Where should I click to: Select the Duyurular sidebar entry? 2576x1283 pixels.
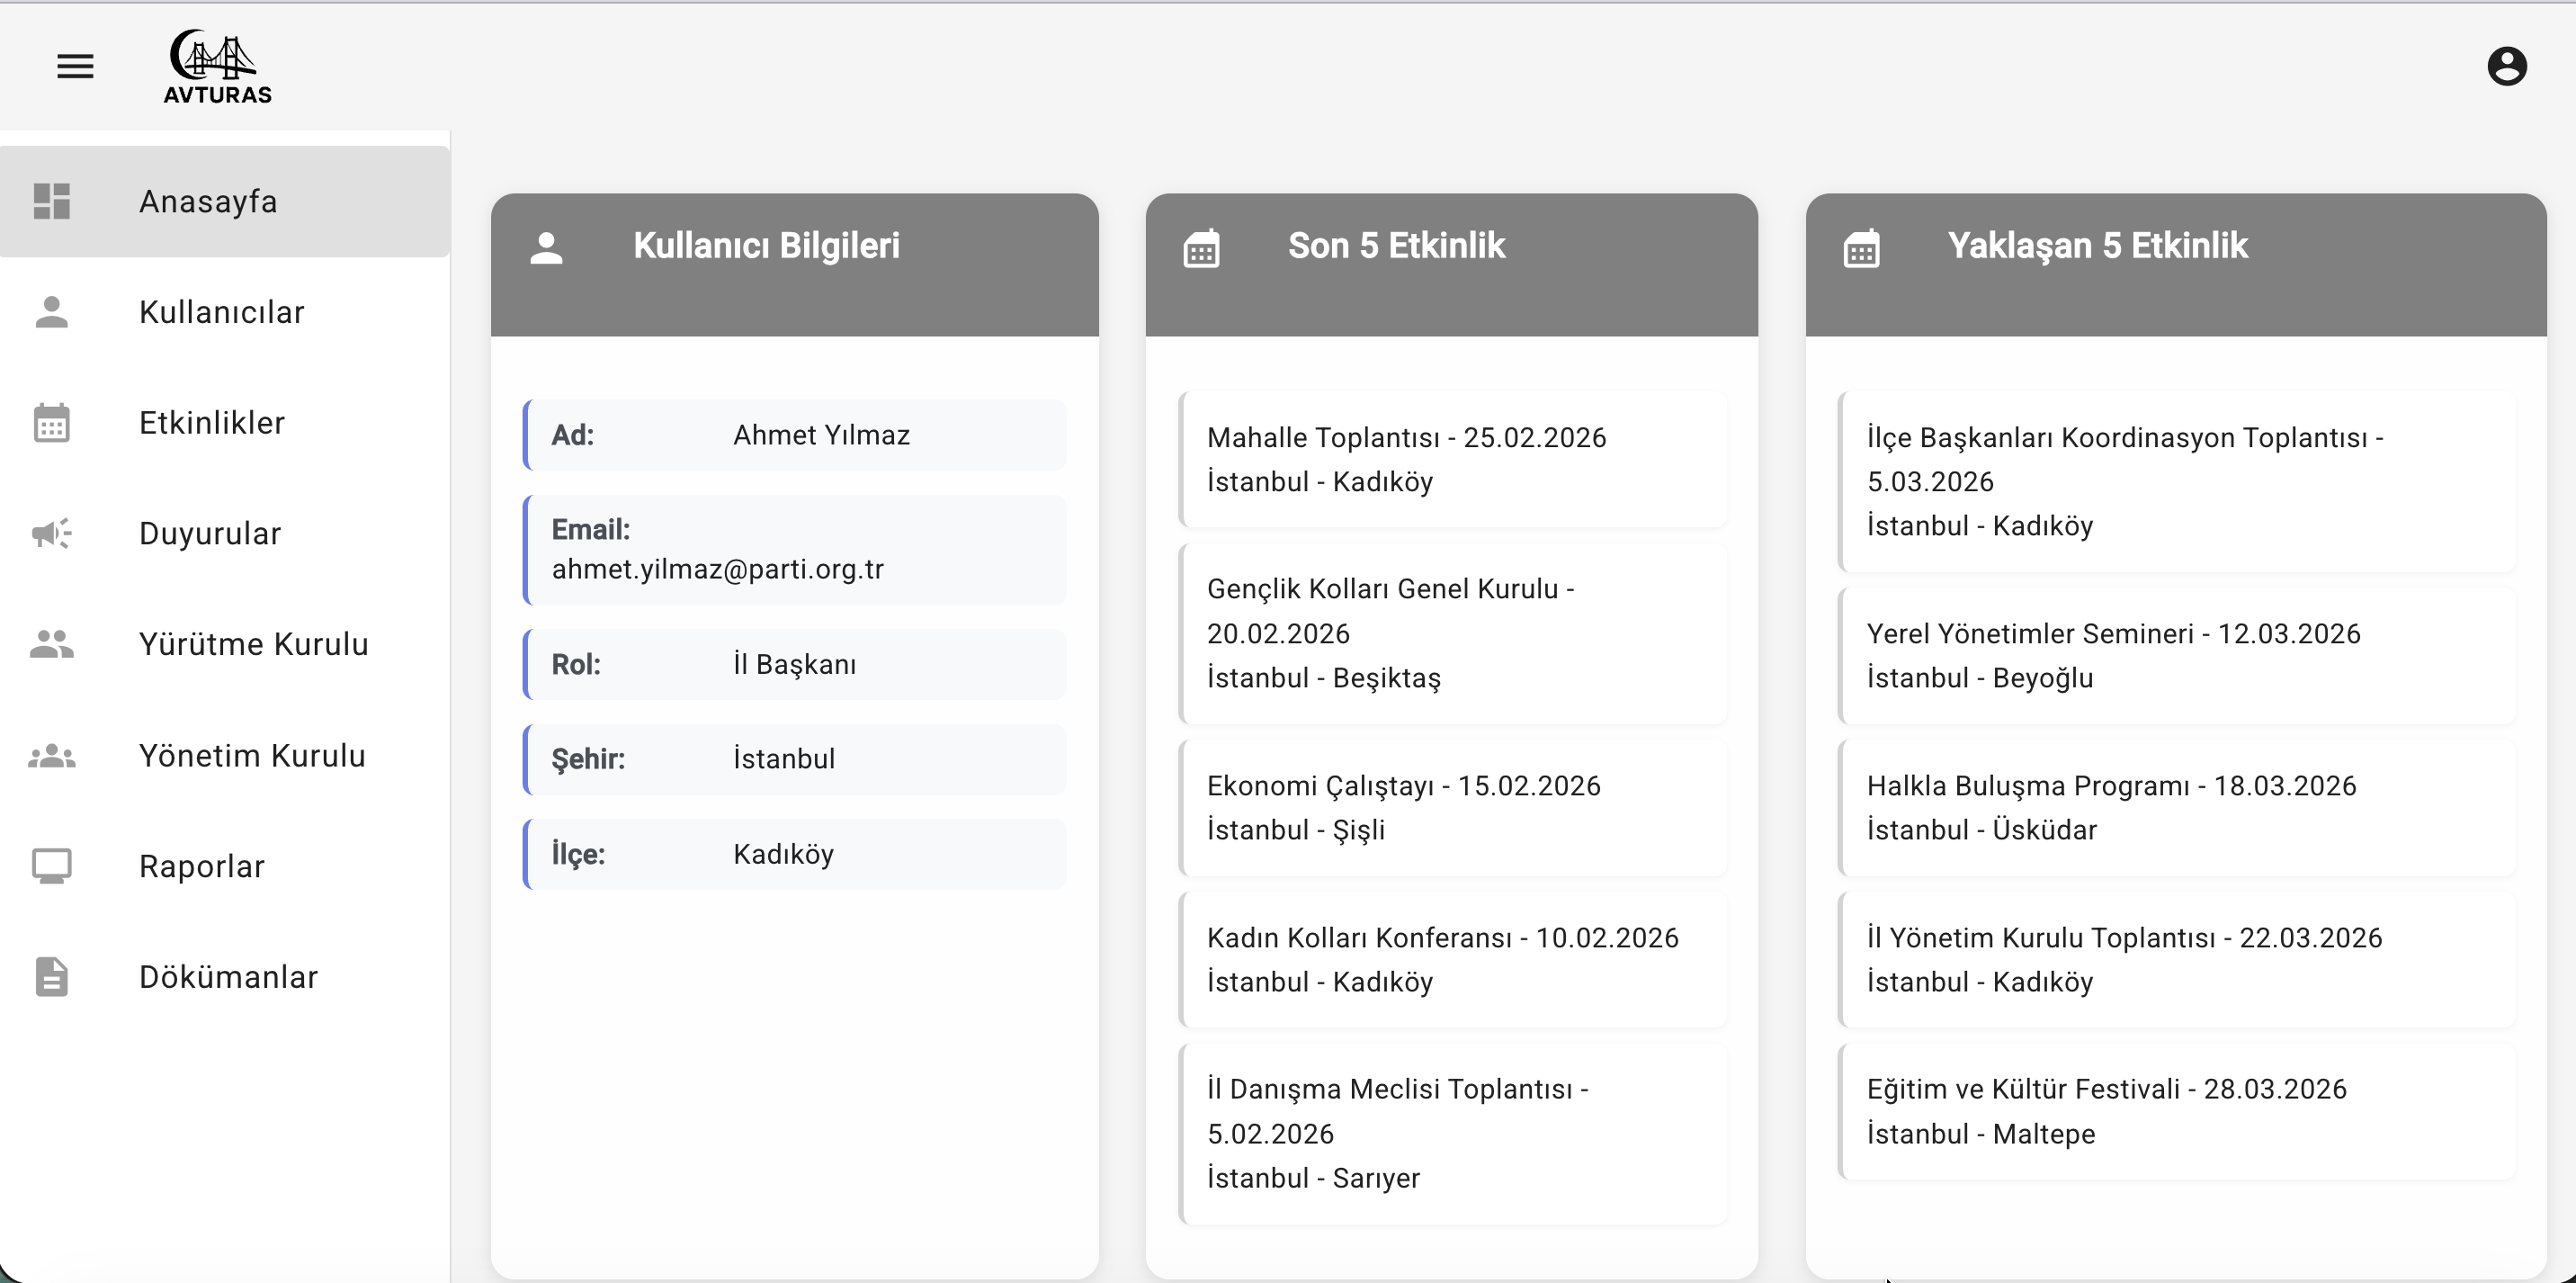point(210,533)
